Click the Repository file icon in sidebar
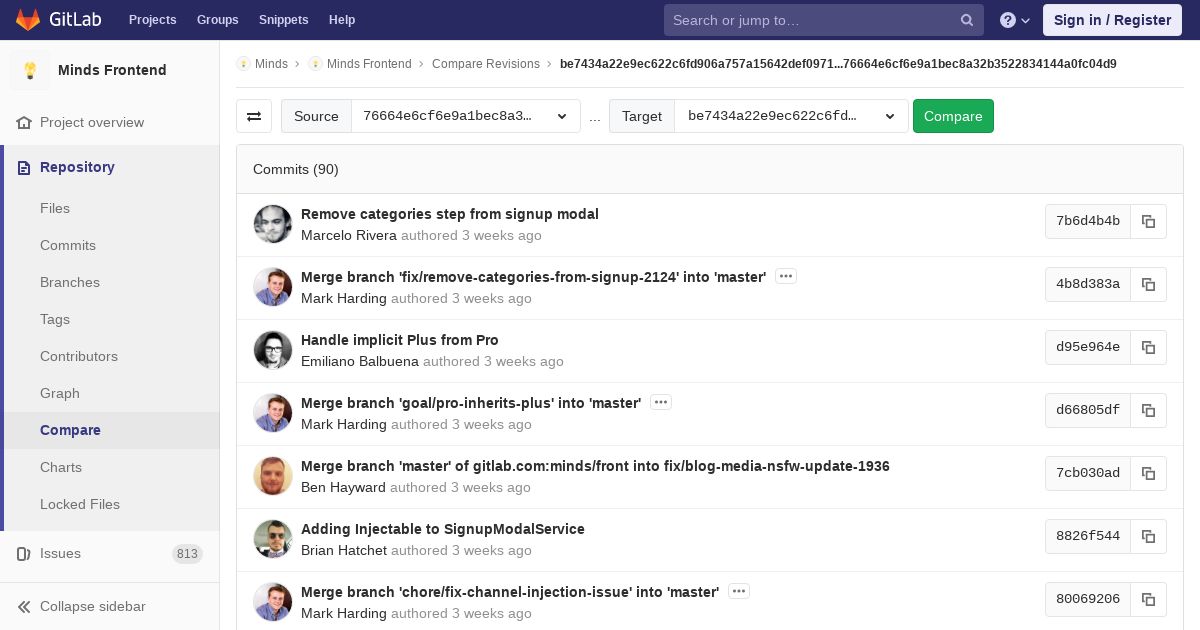 24,167
